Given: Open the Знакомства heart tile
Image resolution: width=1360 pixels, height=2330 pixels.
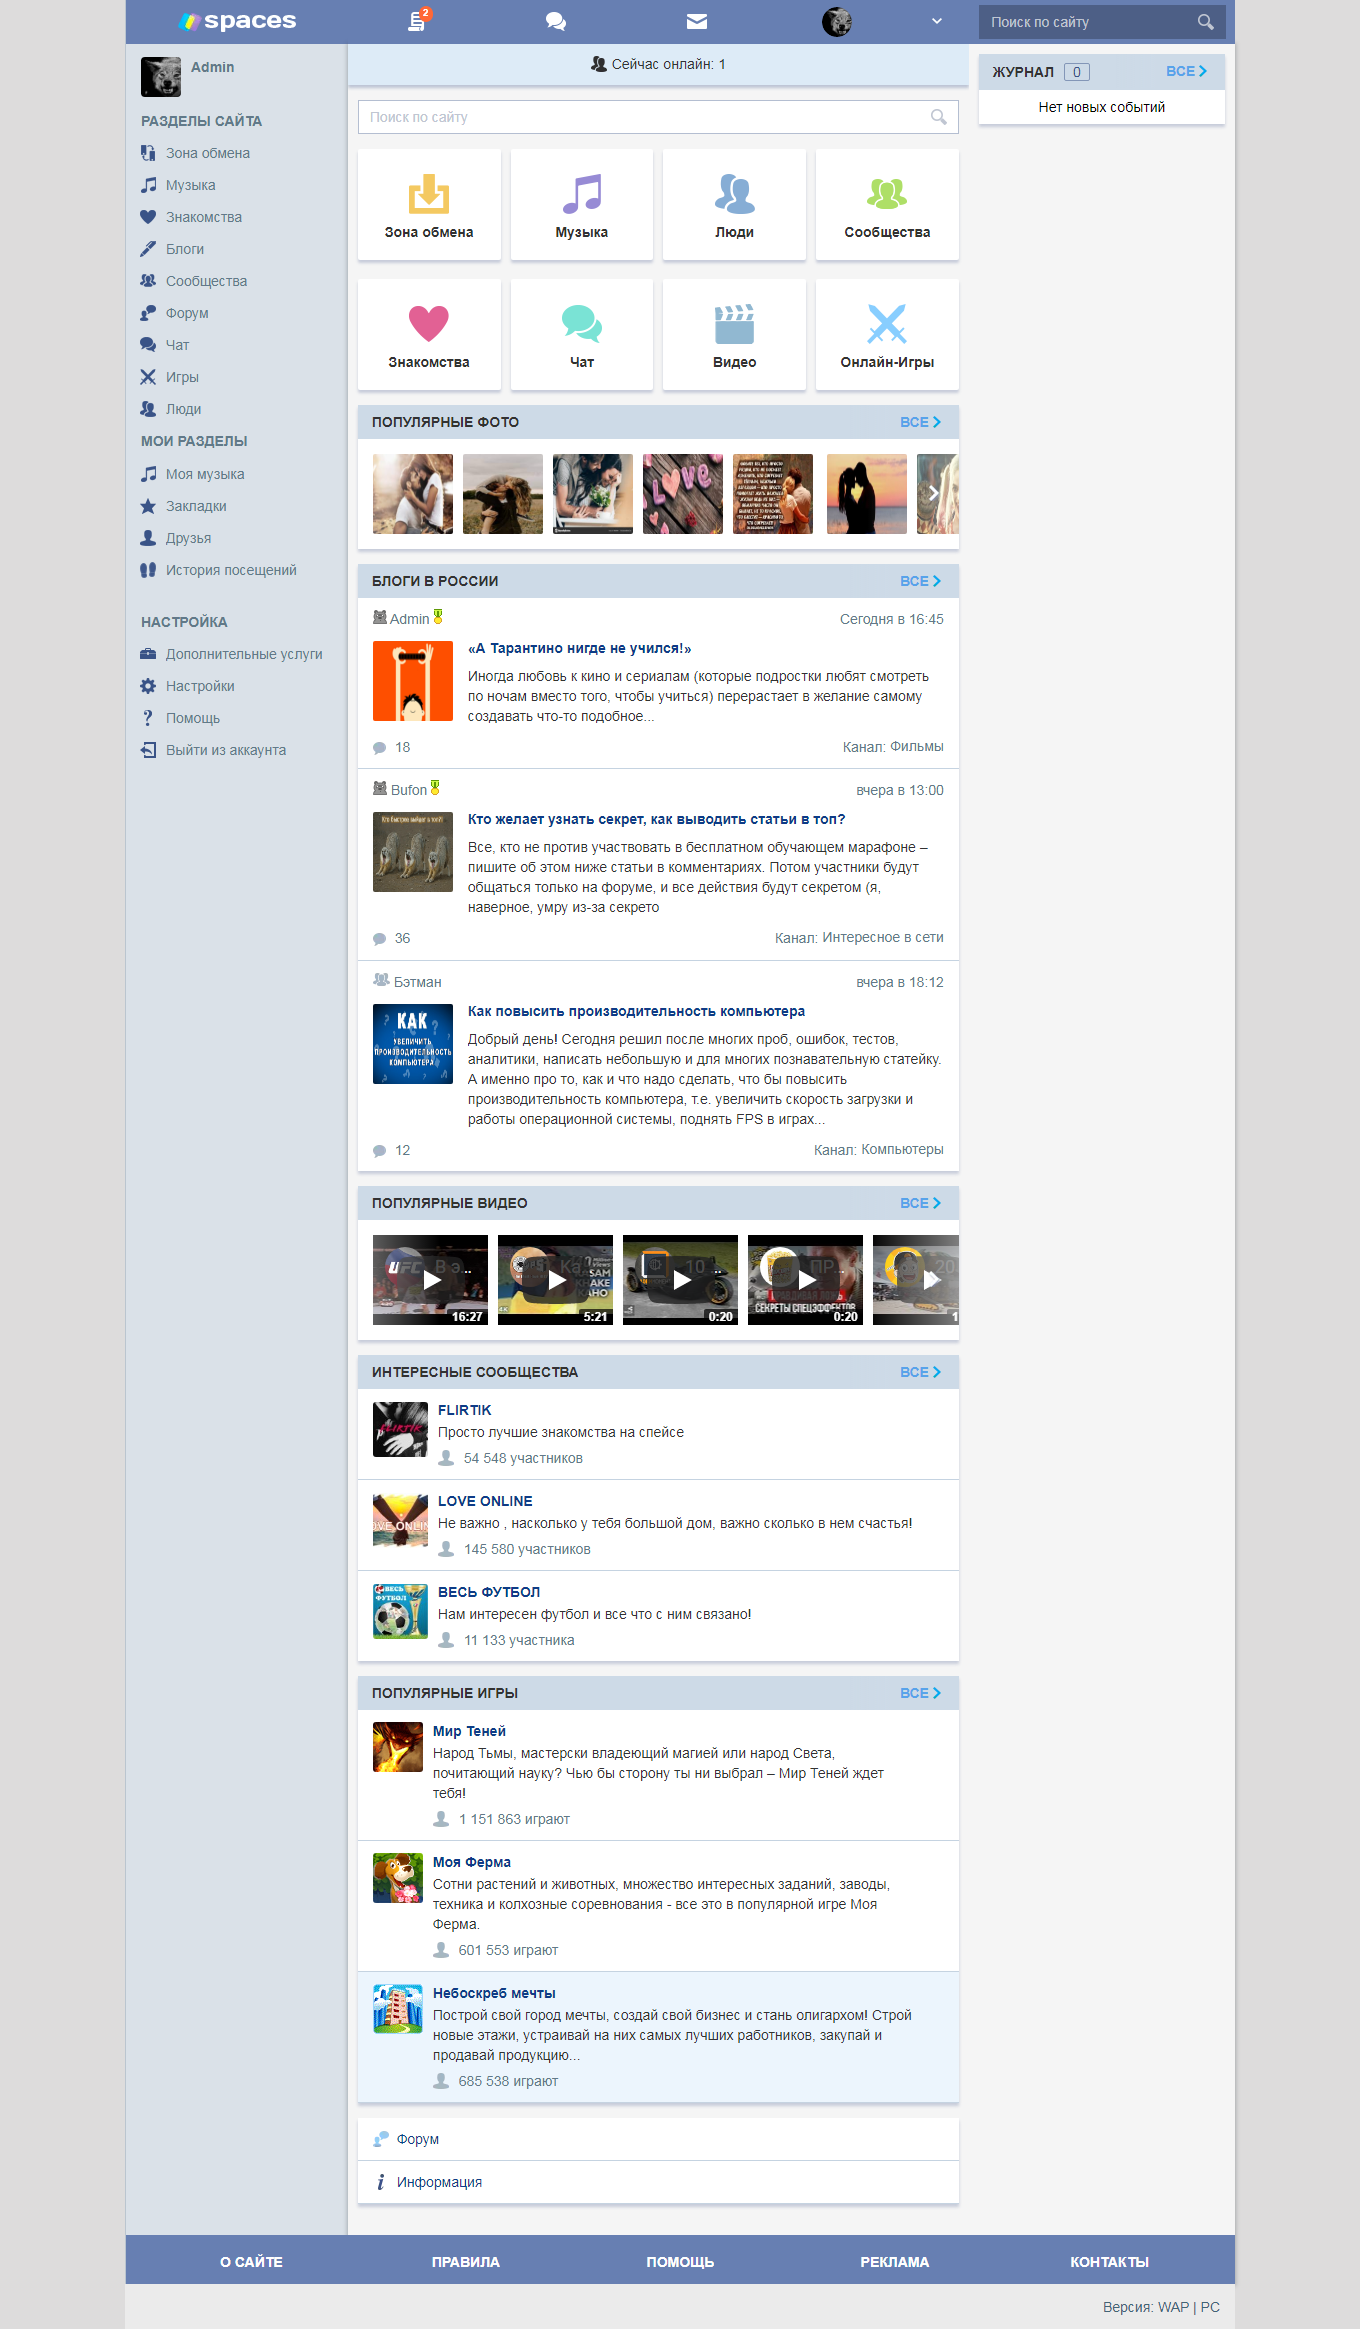Looking at the screenshot, I should (429, 335).
